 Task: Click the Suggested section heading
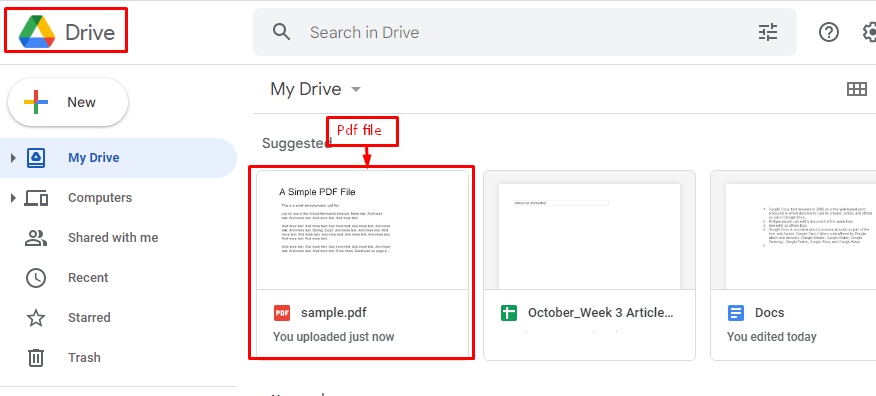(x=297, y=144)
